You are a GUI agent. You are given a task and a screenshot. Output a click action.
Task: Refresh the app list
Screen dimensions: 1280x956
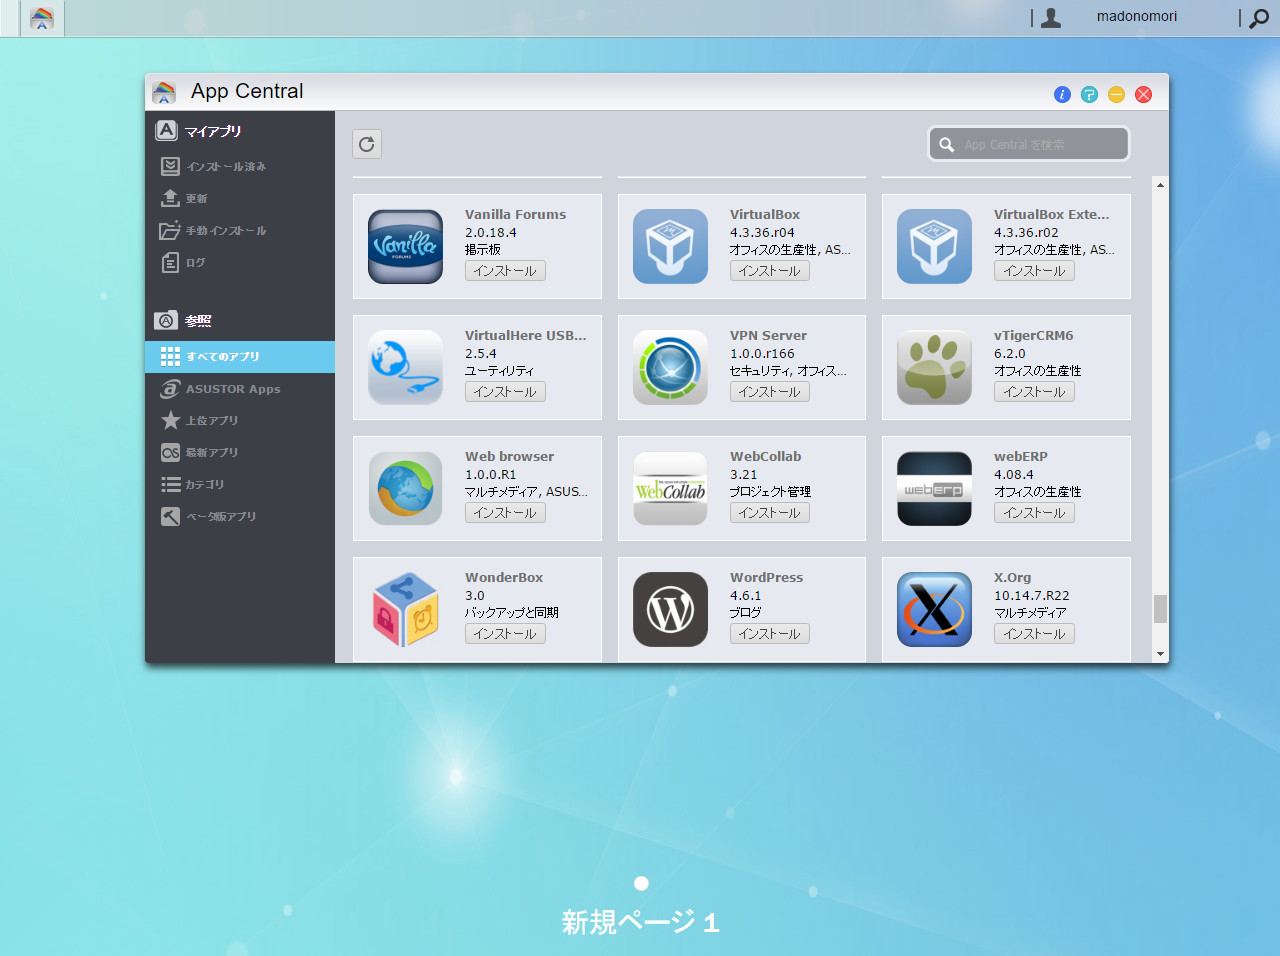click(x=366, y=143)
